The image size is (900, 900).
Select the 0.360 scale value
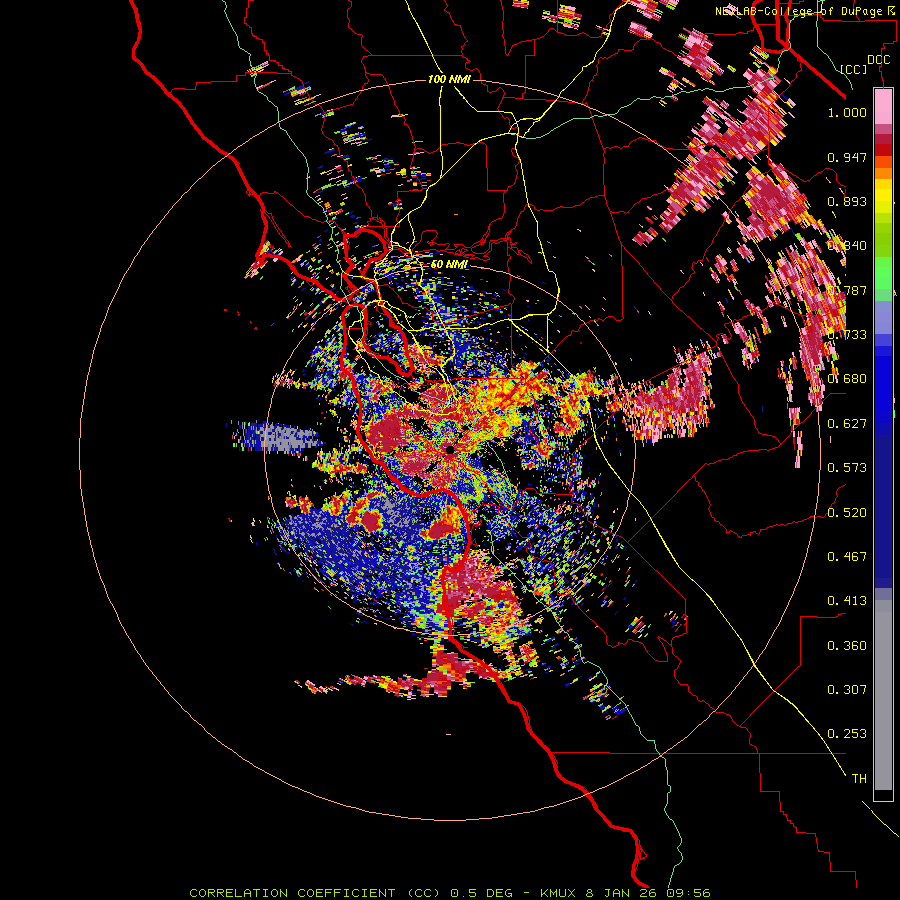point(847,645)
